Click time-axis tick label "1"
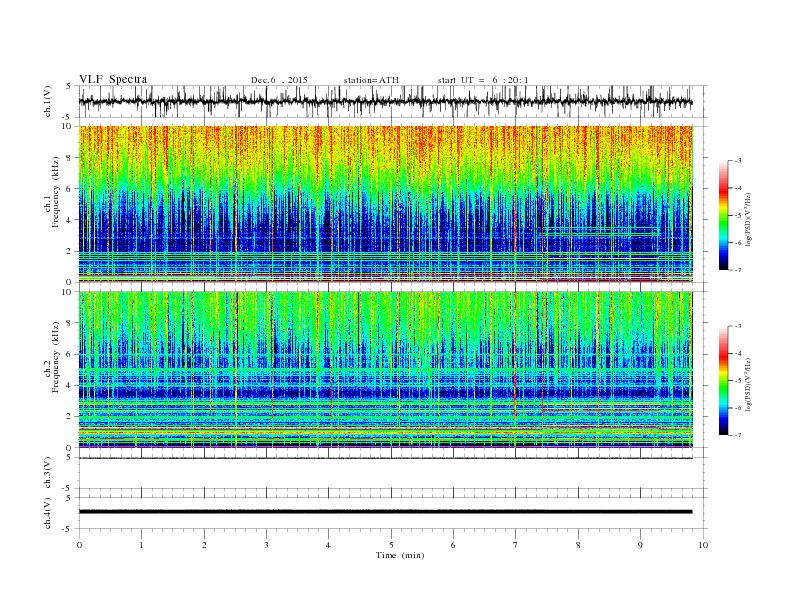Viewport: 792px width, 612px height. pos(141,545)
